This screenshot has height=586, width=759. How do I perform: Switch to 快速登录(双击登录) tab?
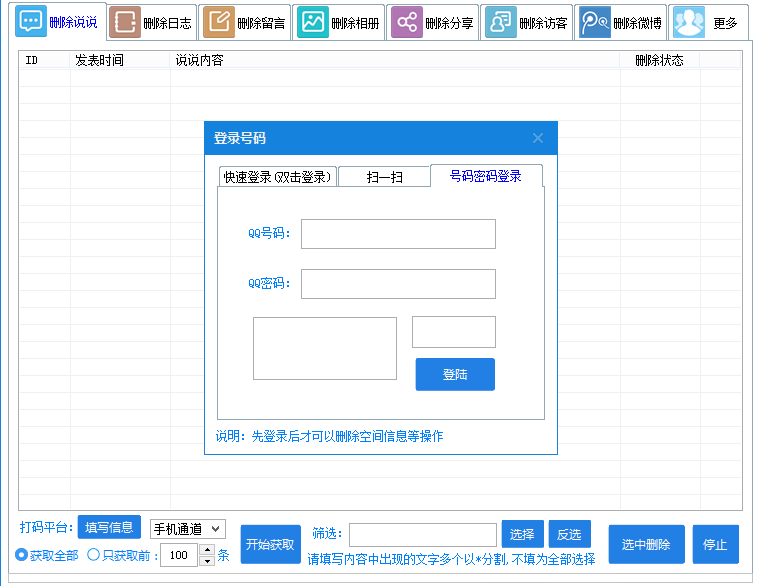(278, 177)
